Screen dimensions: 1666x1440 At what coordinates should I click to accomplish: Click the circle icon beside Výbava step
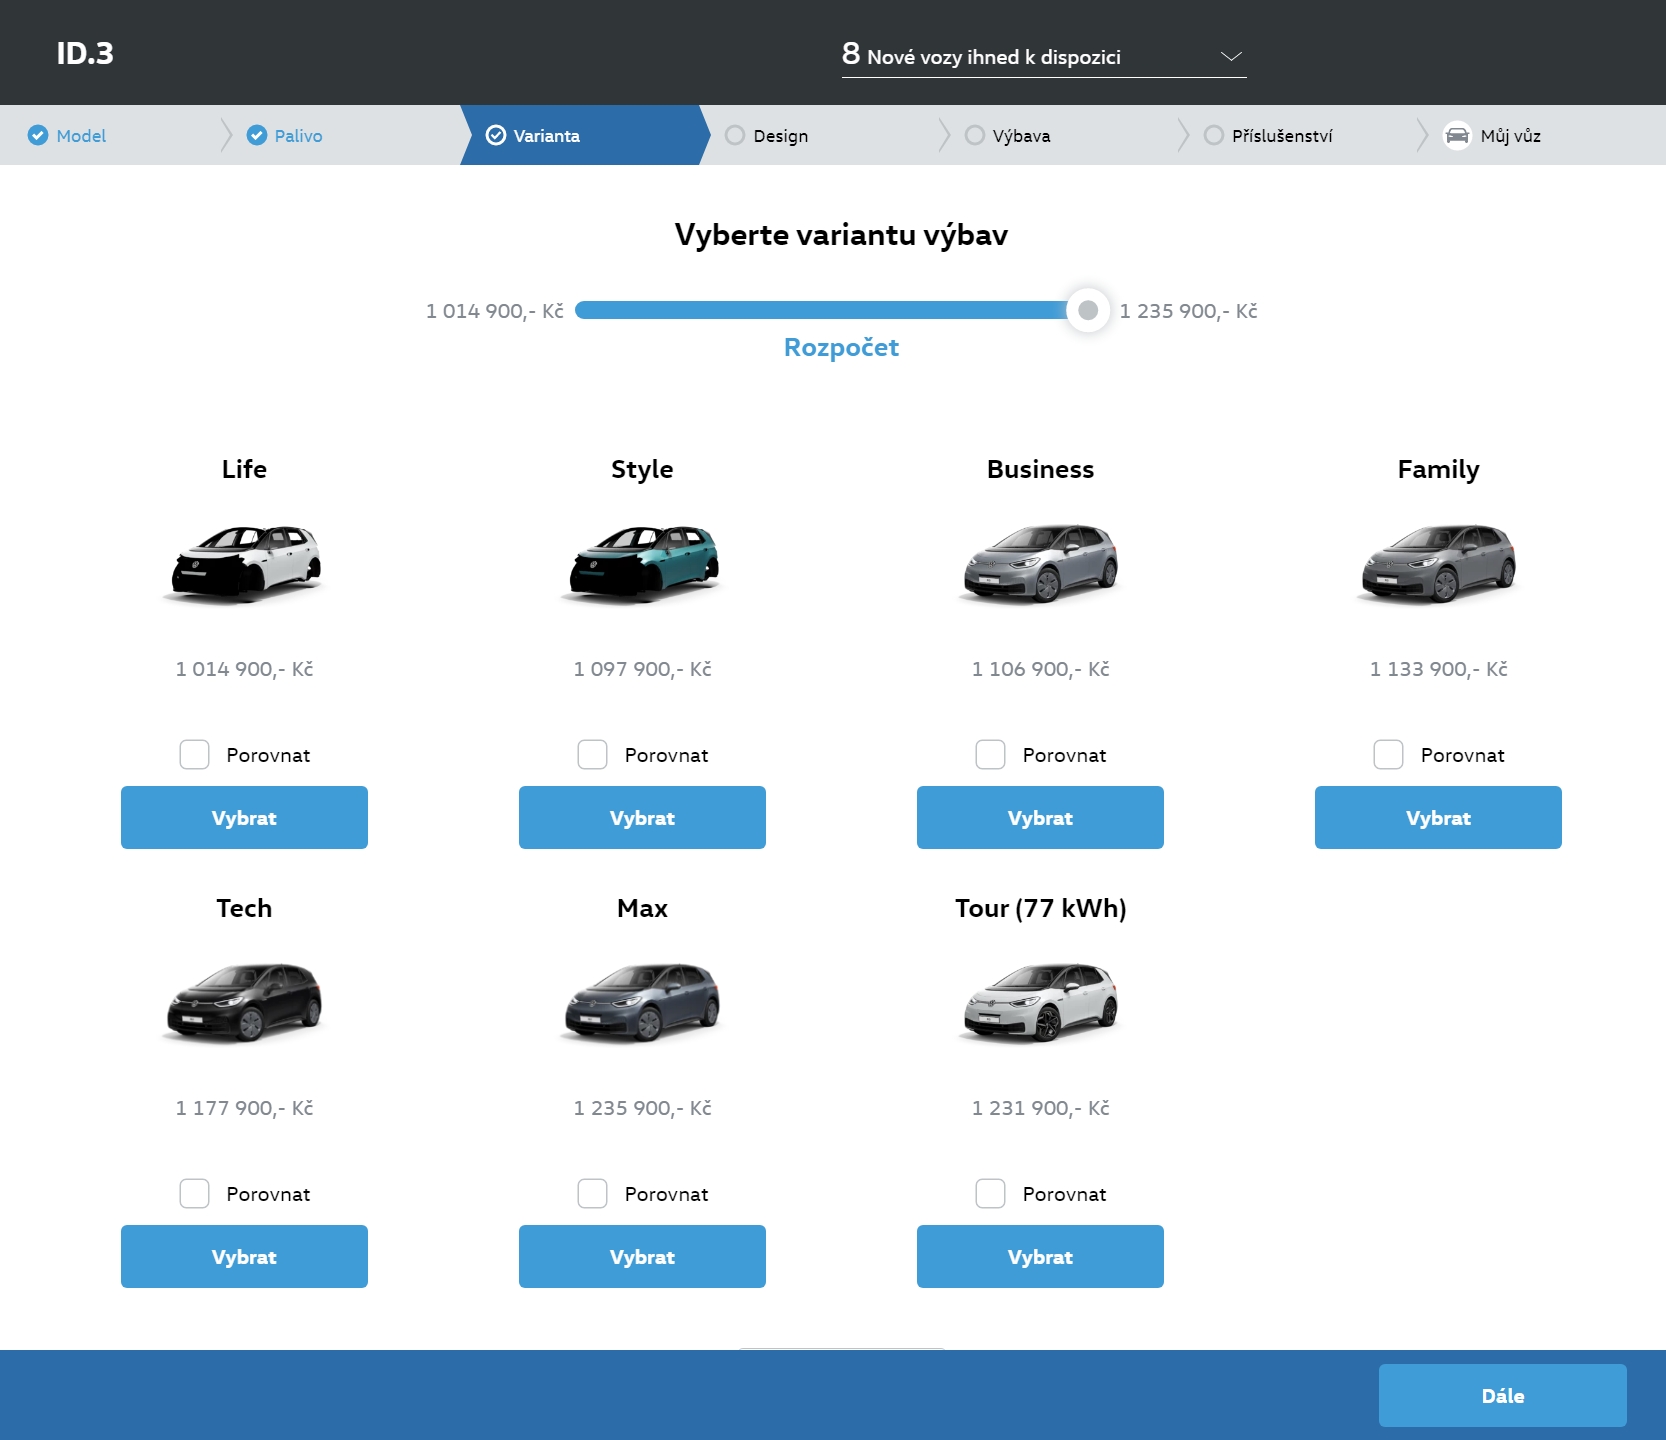974,135
